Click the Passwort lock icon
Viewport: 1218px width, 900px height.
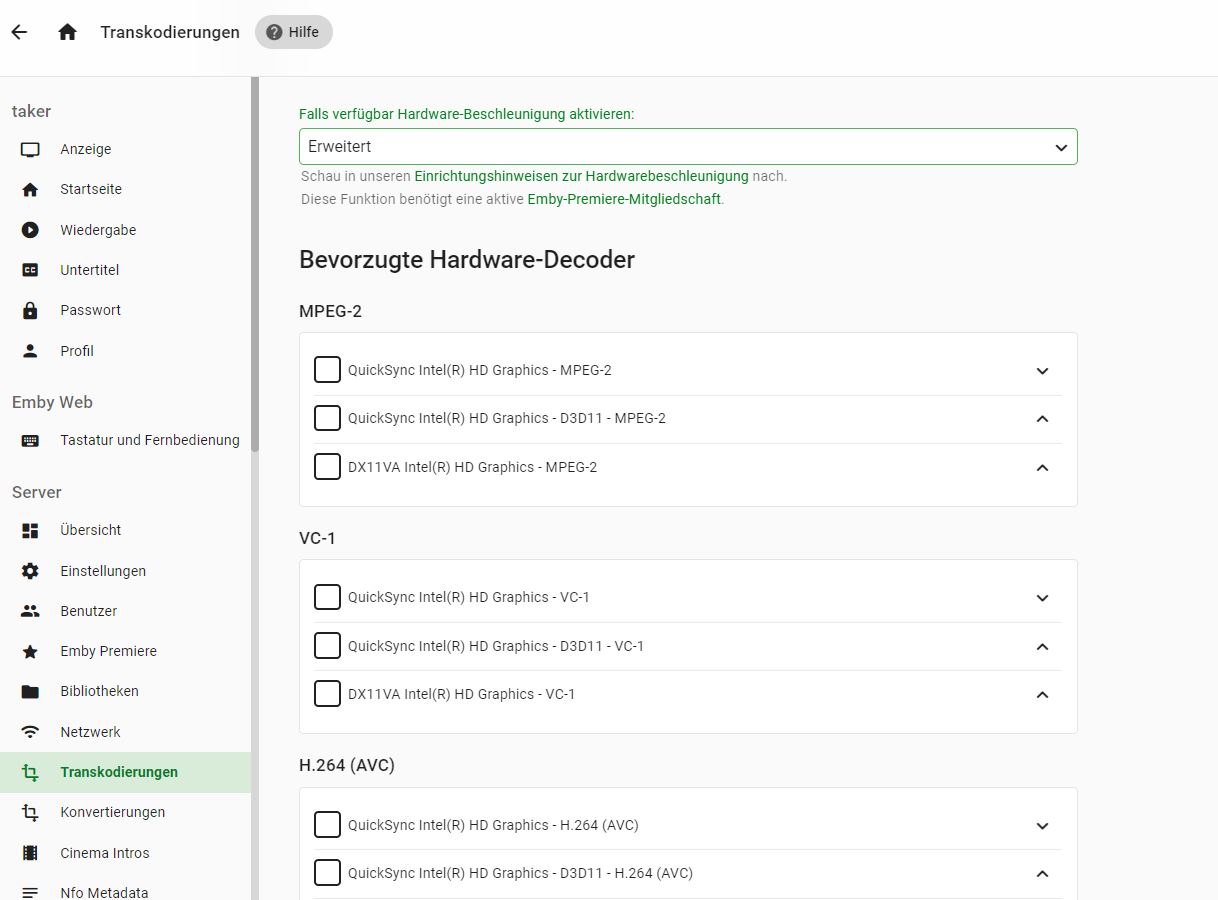point(30,310)
